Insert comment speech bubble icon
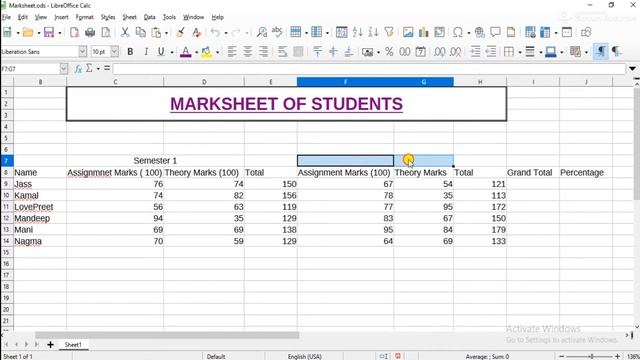Screen dimensions: 640x360 tap(495, 32)
